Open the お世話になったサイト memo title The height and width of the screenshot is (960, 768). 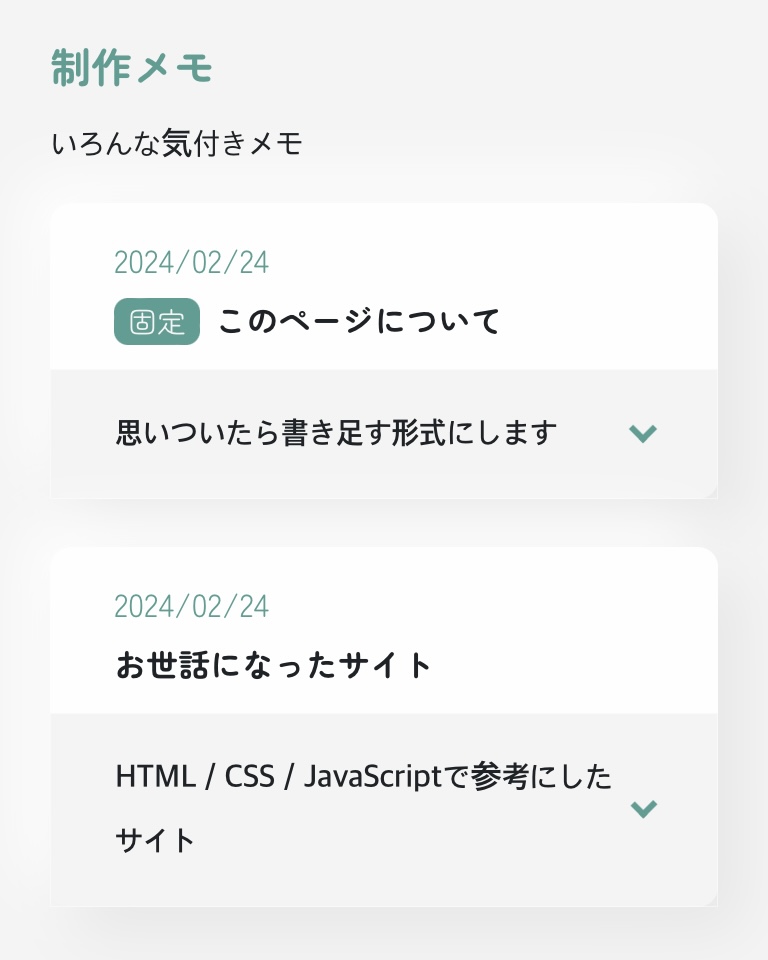(274, 665)
